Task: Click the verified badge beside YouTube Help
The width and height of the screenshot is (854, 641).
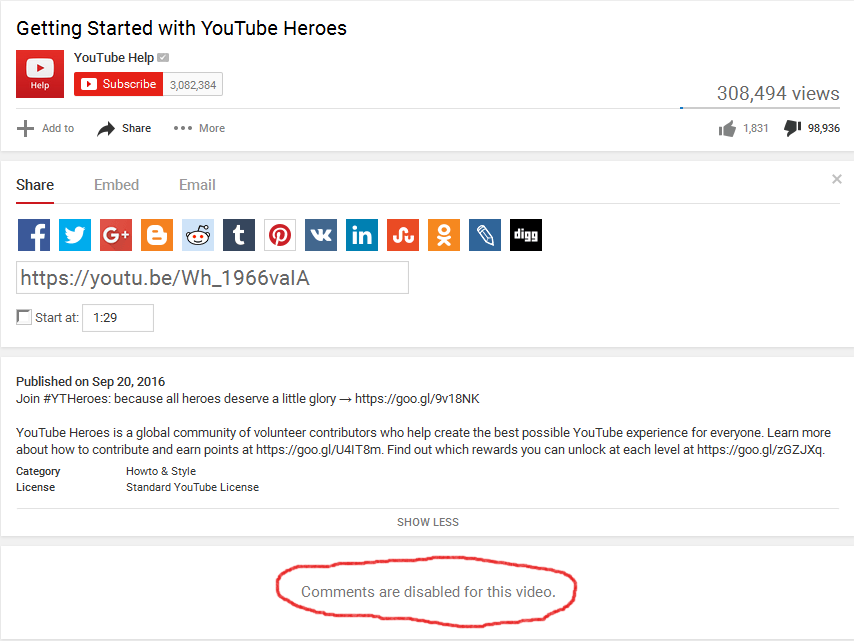Action: [163, 57]
